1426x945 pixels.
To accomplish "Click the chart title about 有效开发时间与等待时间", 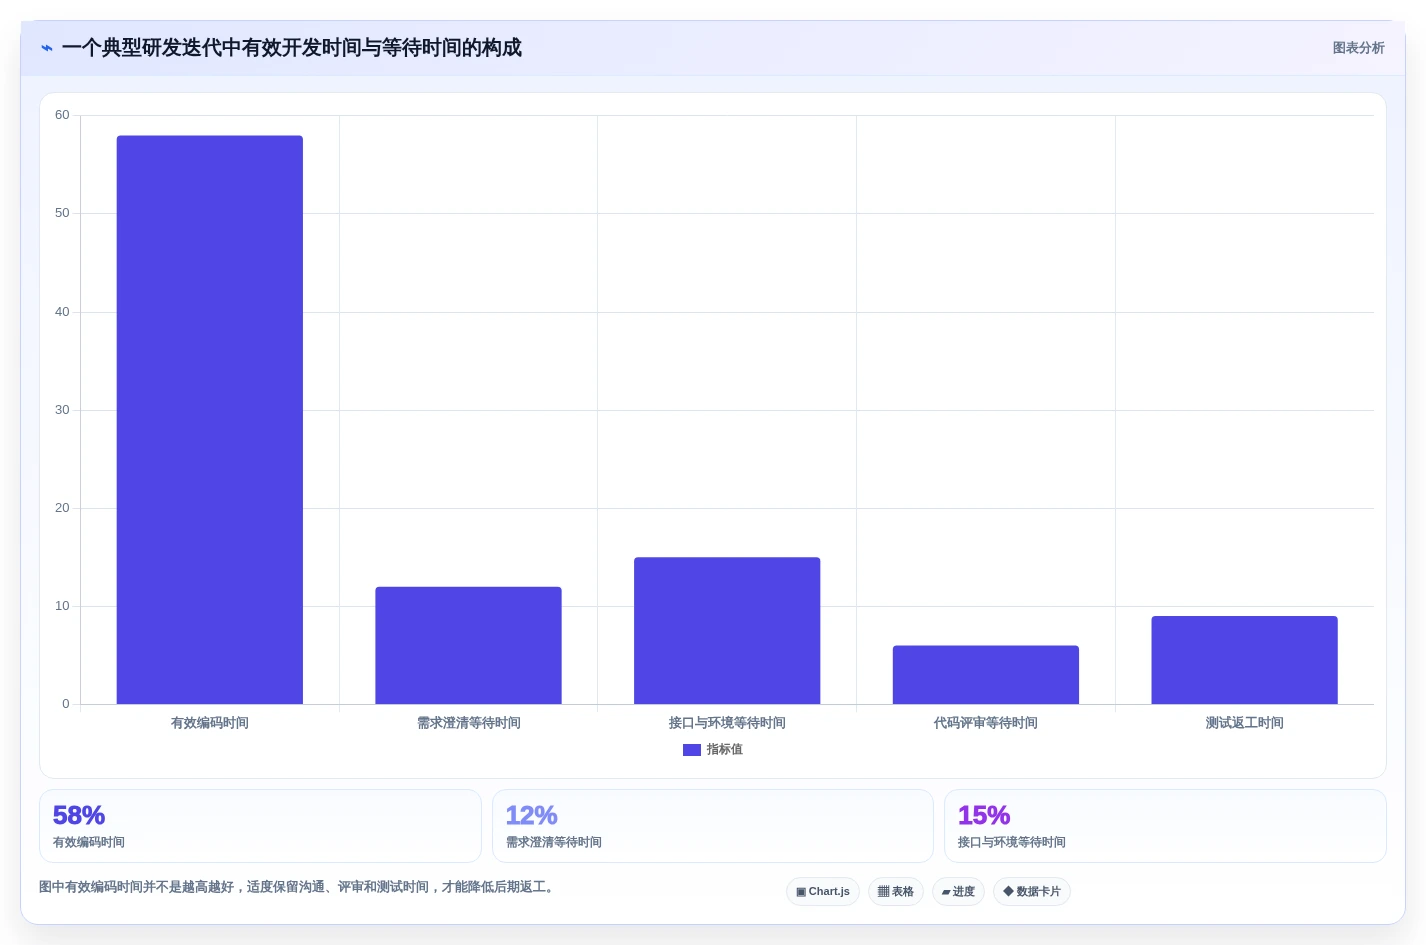I will [x=291, y=48].
